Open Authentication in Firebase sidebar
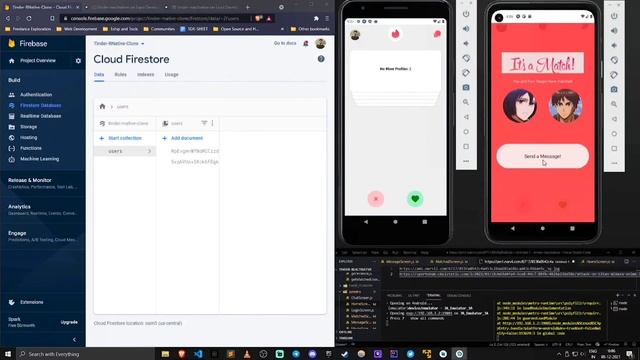Image resolution: width=640 pixels, height=360 pixels. click(36, 95)
